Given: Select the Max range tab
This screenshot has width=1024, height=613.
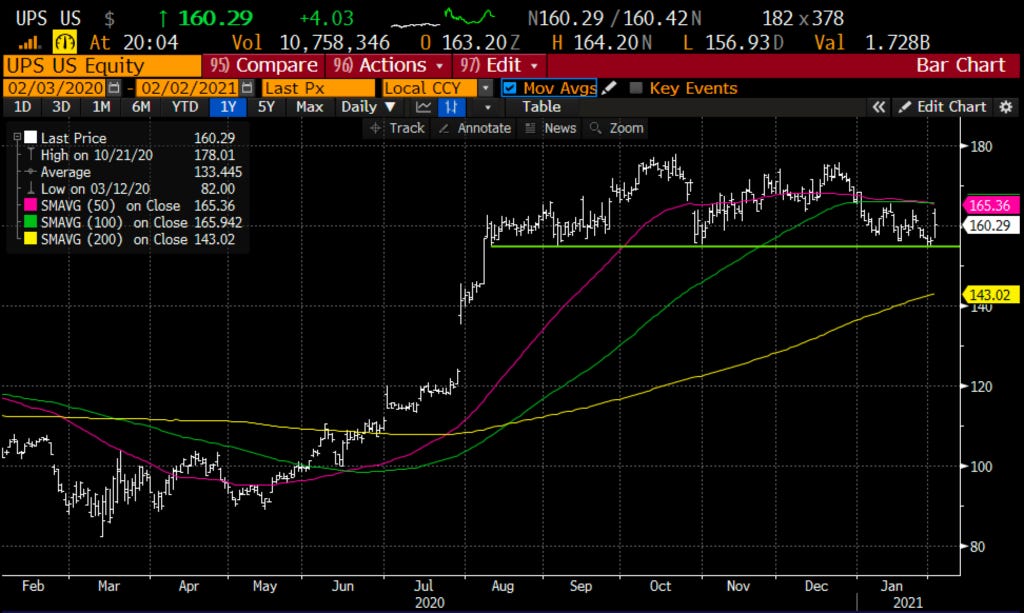Looking at the screenshot, I should click(309, 107).
